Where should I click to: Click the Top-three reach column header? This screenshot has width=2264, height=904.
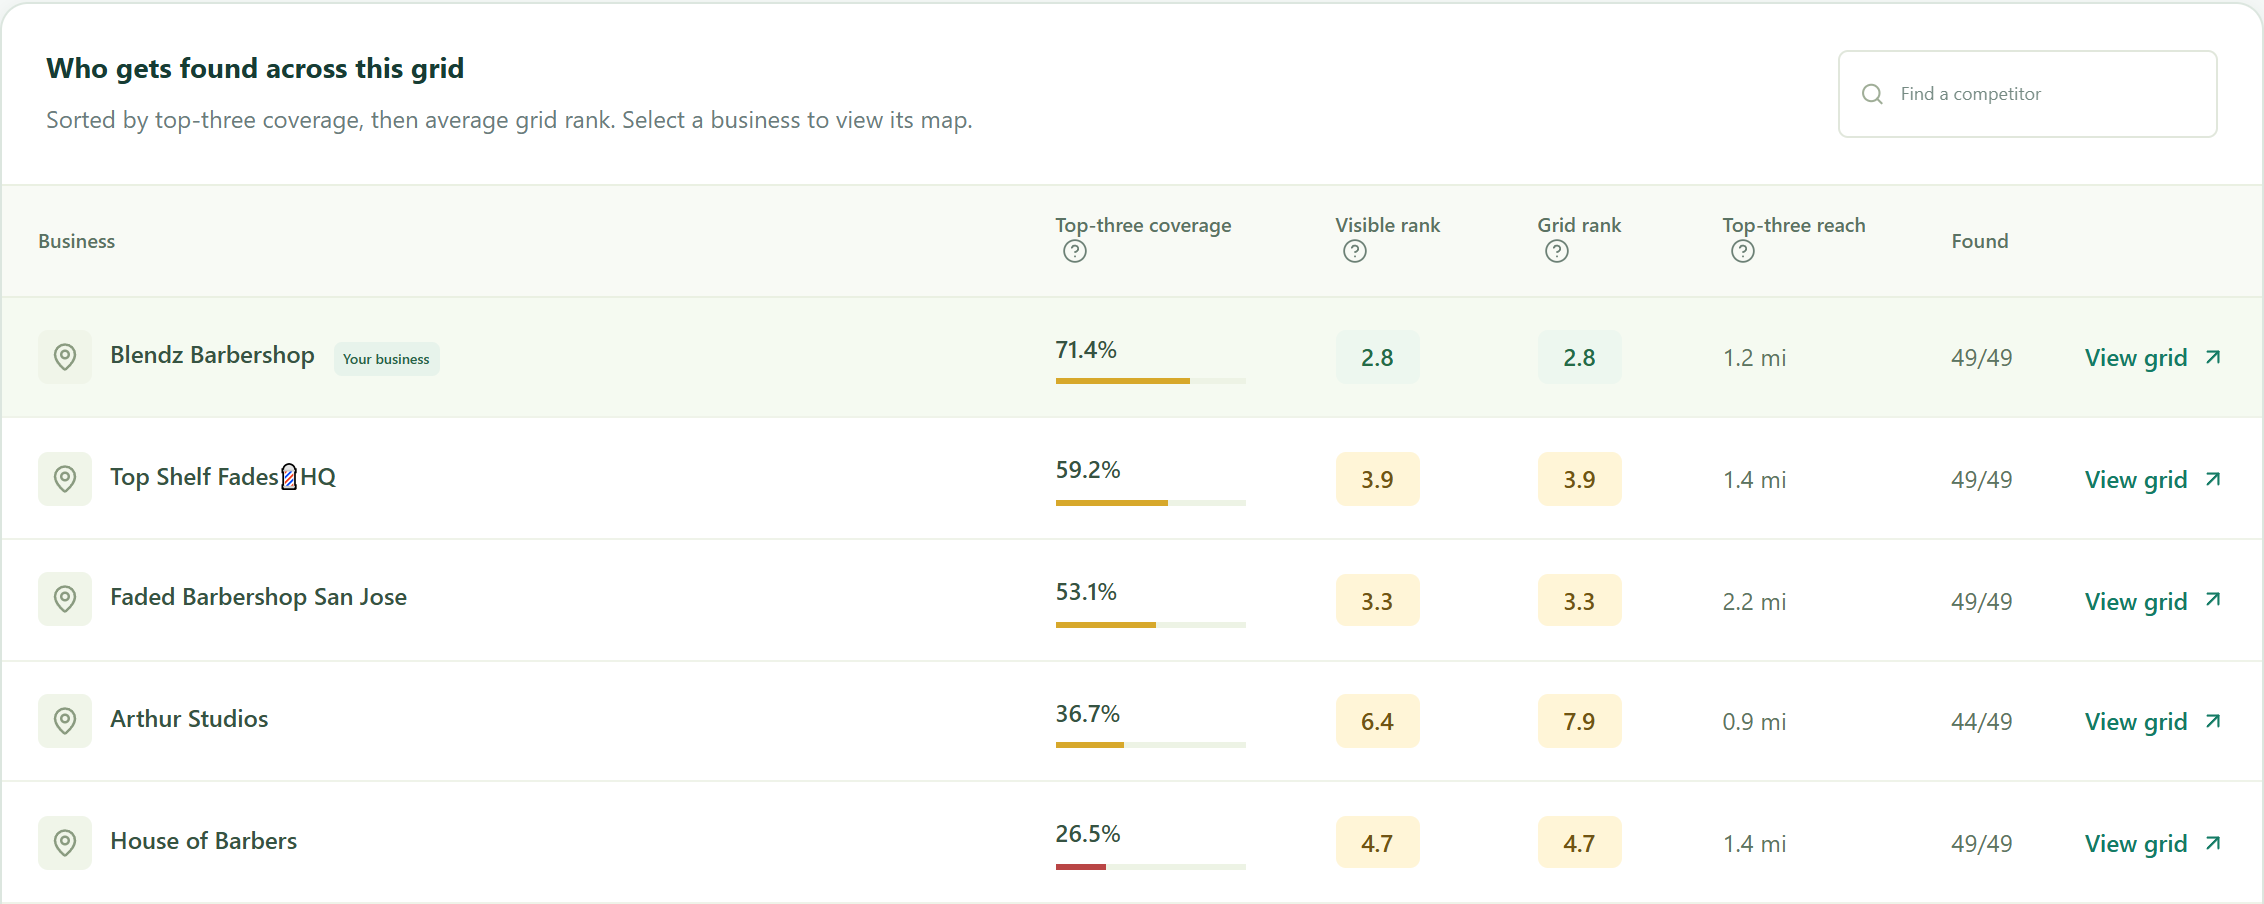(x=1794, y=225)
